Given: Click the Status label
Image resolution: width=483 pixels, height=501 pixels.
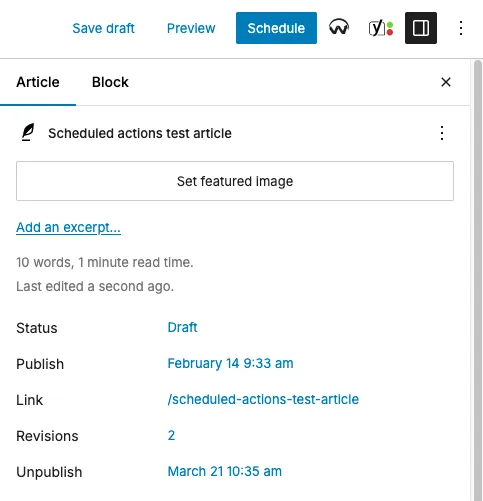Looking at the screenshot, I should (37, 328).
